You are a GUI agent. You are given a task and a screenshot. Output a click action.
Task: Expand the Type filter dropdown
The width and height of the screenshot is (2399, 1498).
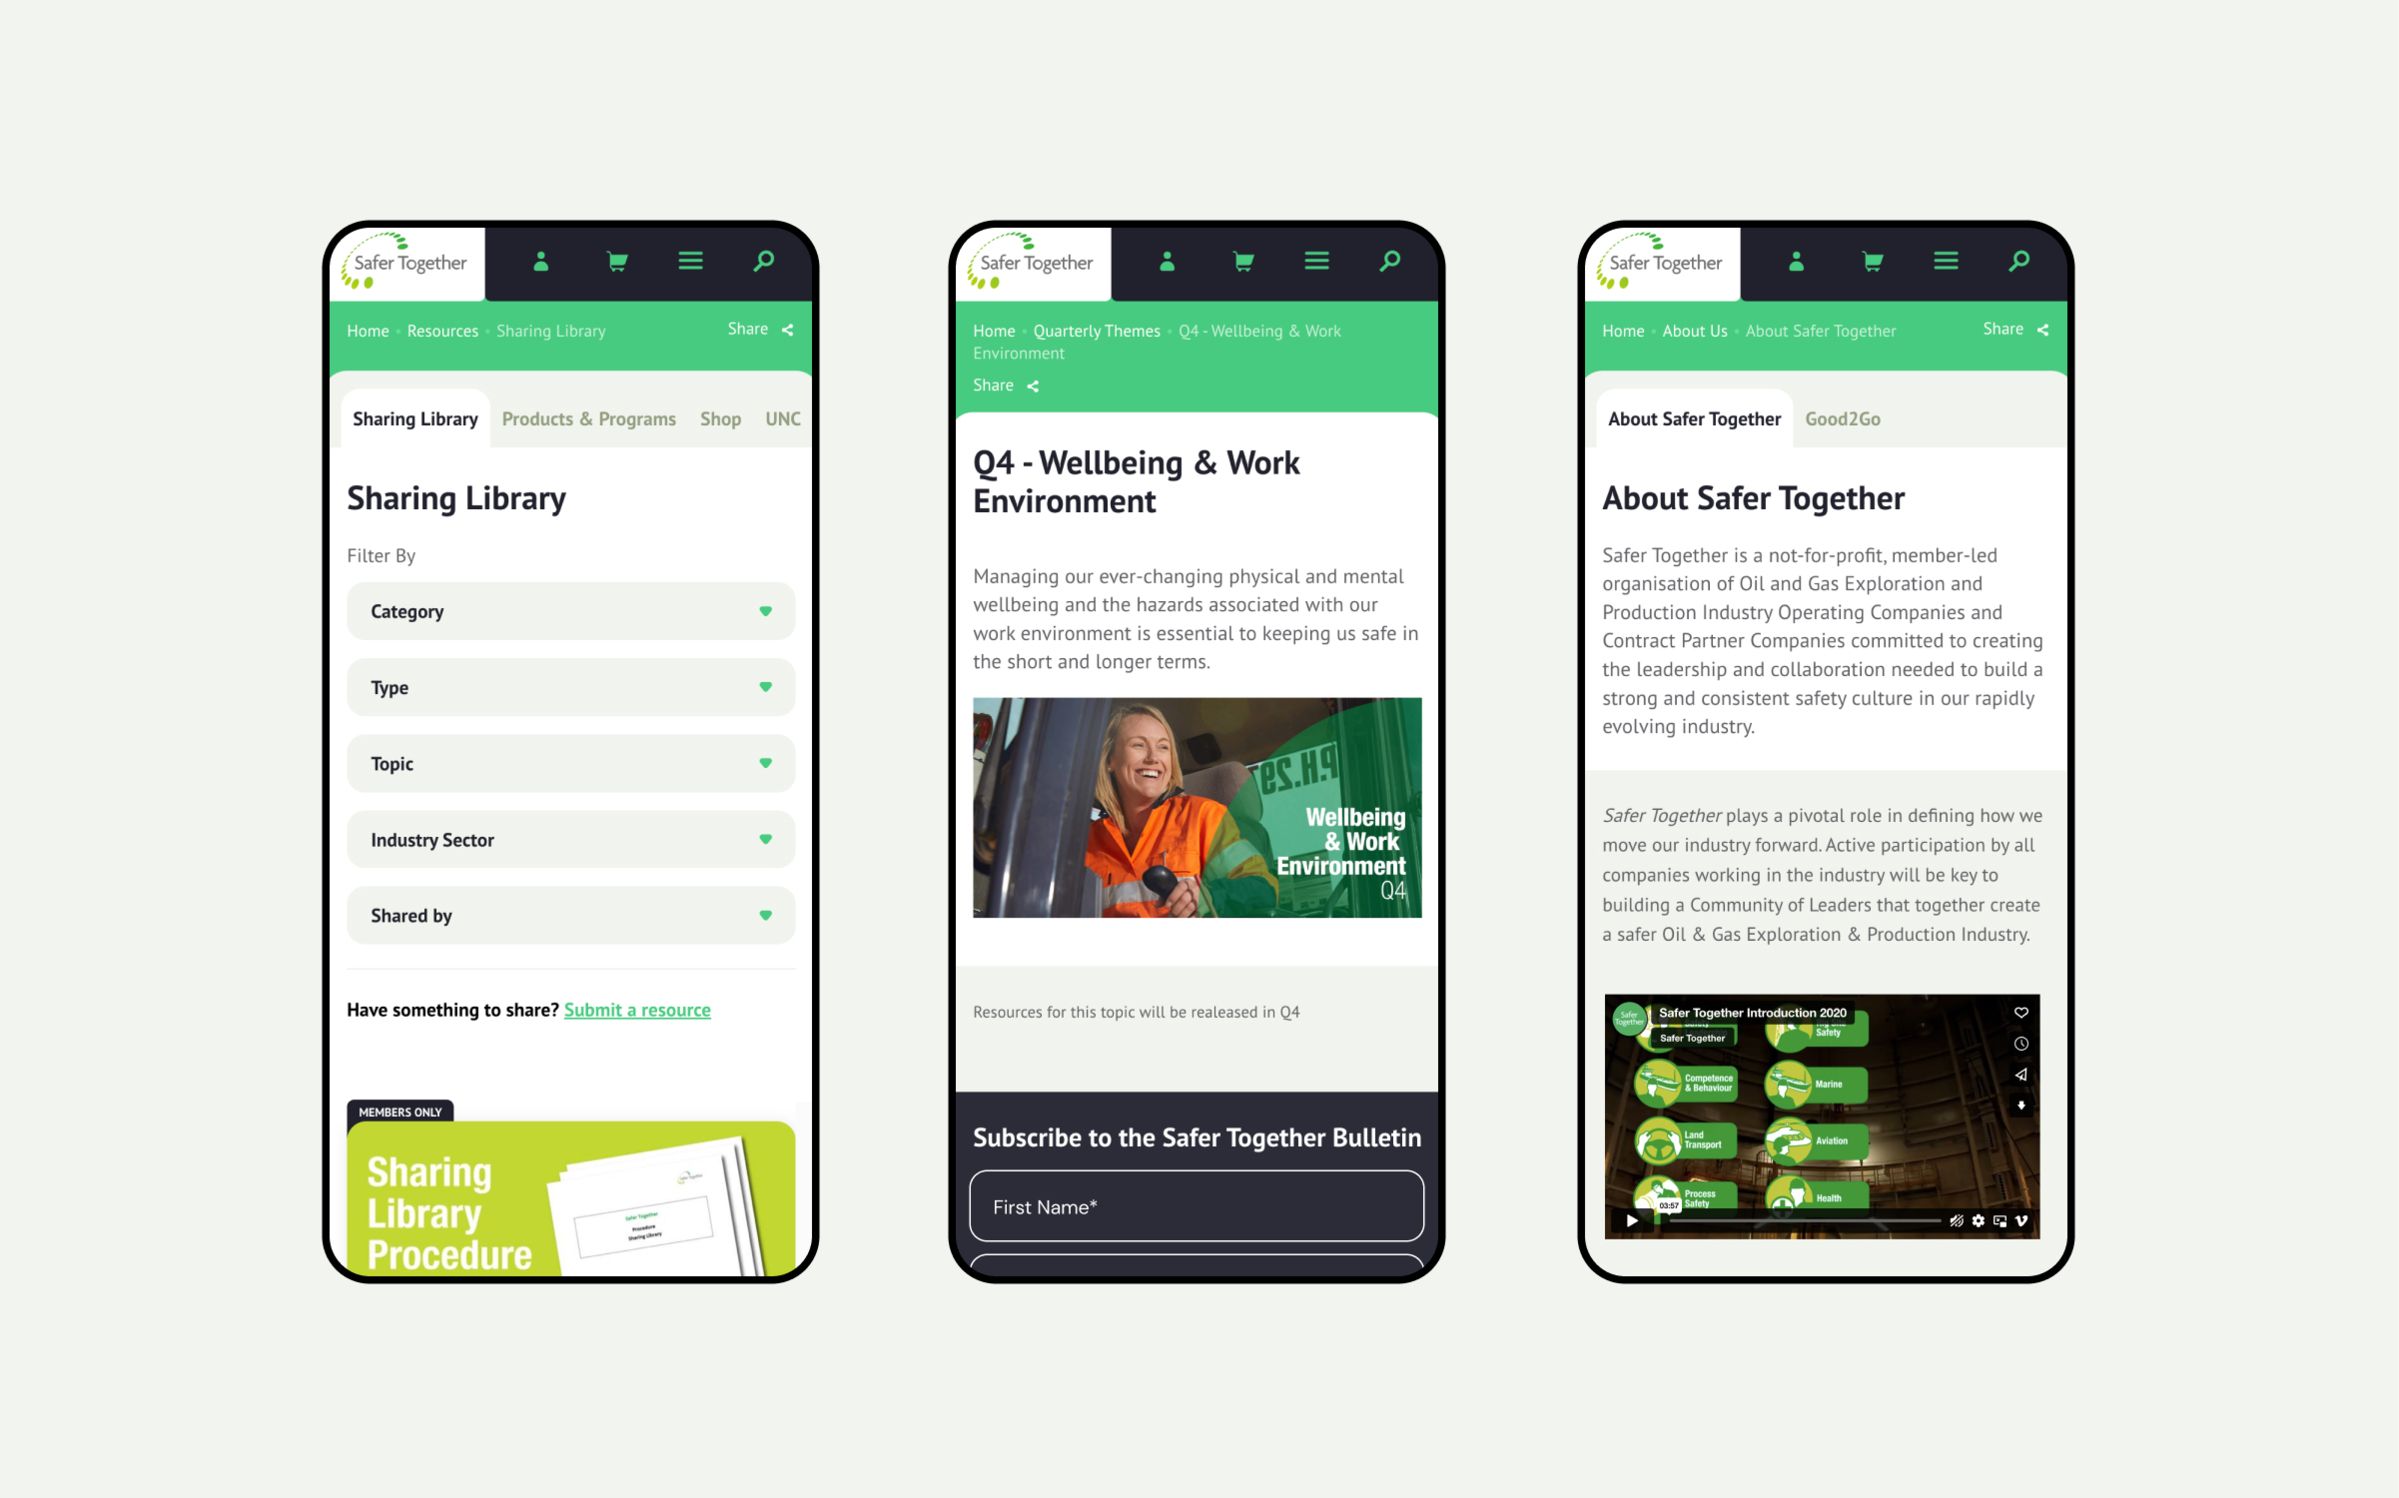(x=571, y=687)
